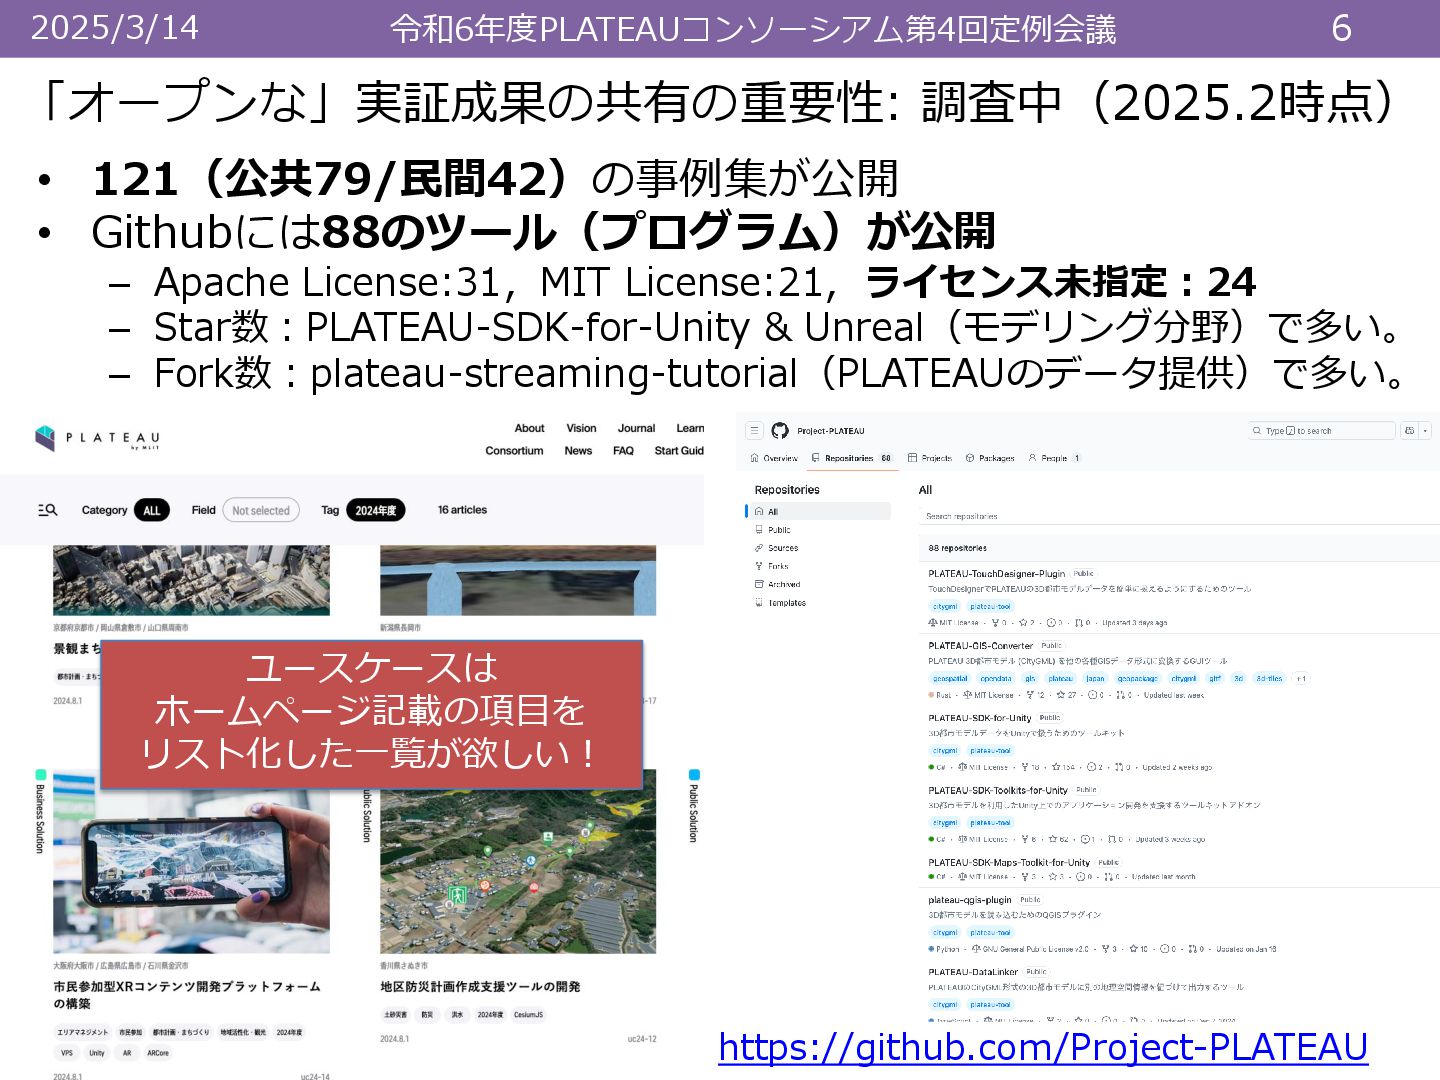Open the Projects tab

coord(930,458)
